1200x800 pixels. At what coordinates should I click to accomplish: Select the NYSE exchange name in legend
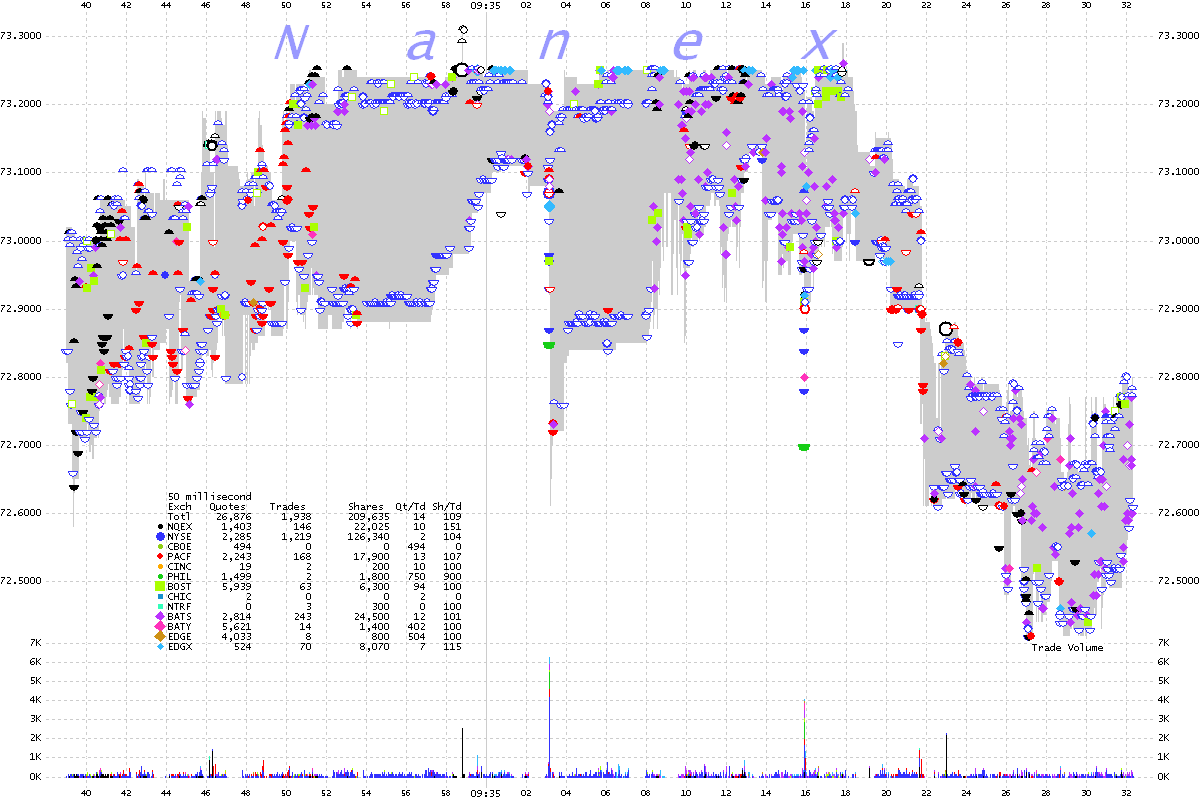pos(178,535)
